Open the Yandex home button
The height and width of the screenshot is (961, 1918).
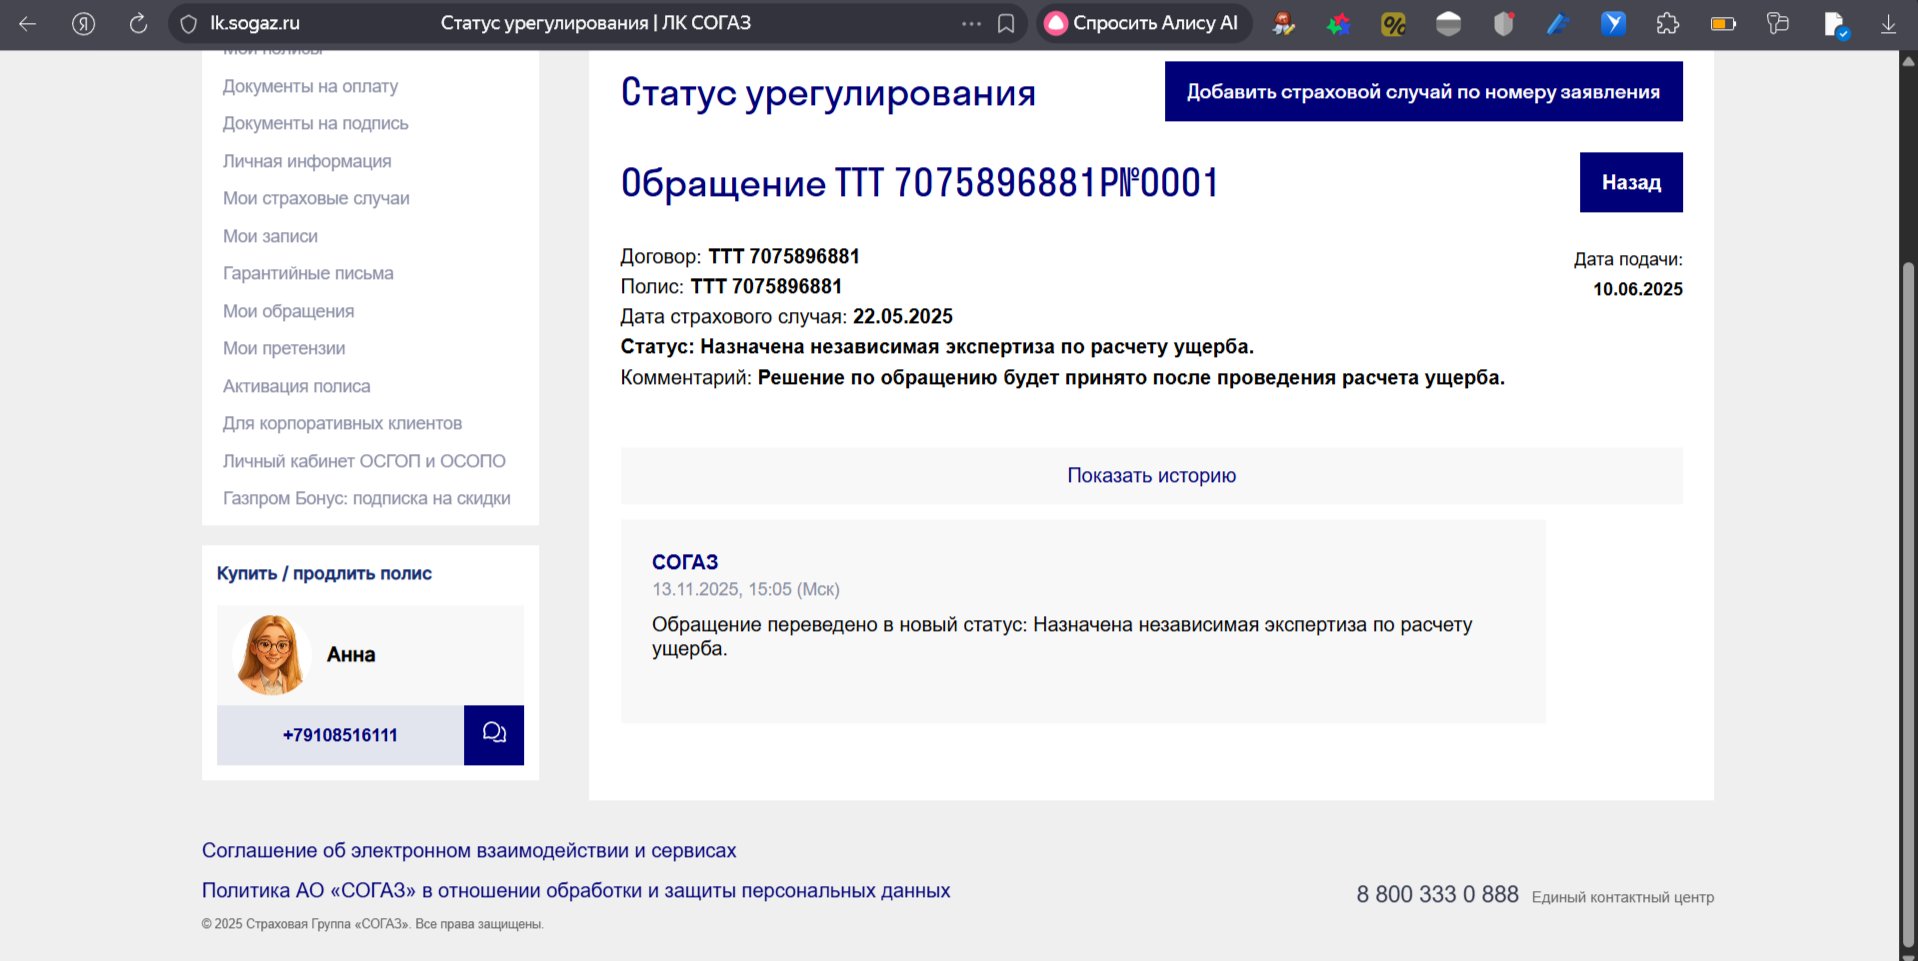point(84,23)
